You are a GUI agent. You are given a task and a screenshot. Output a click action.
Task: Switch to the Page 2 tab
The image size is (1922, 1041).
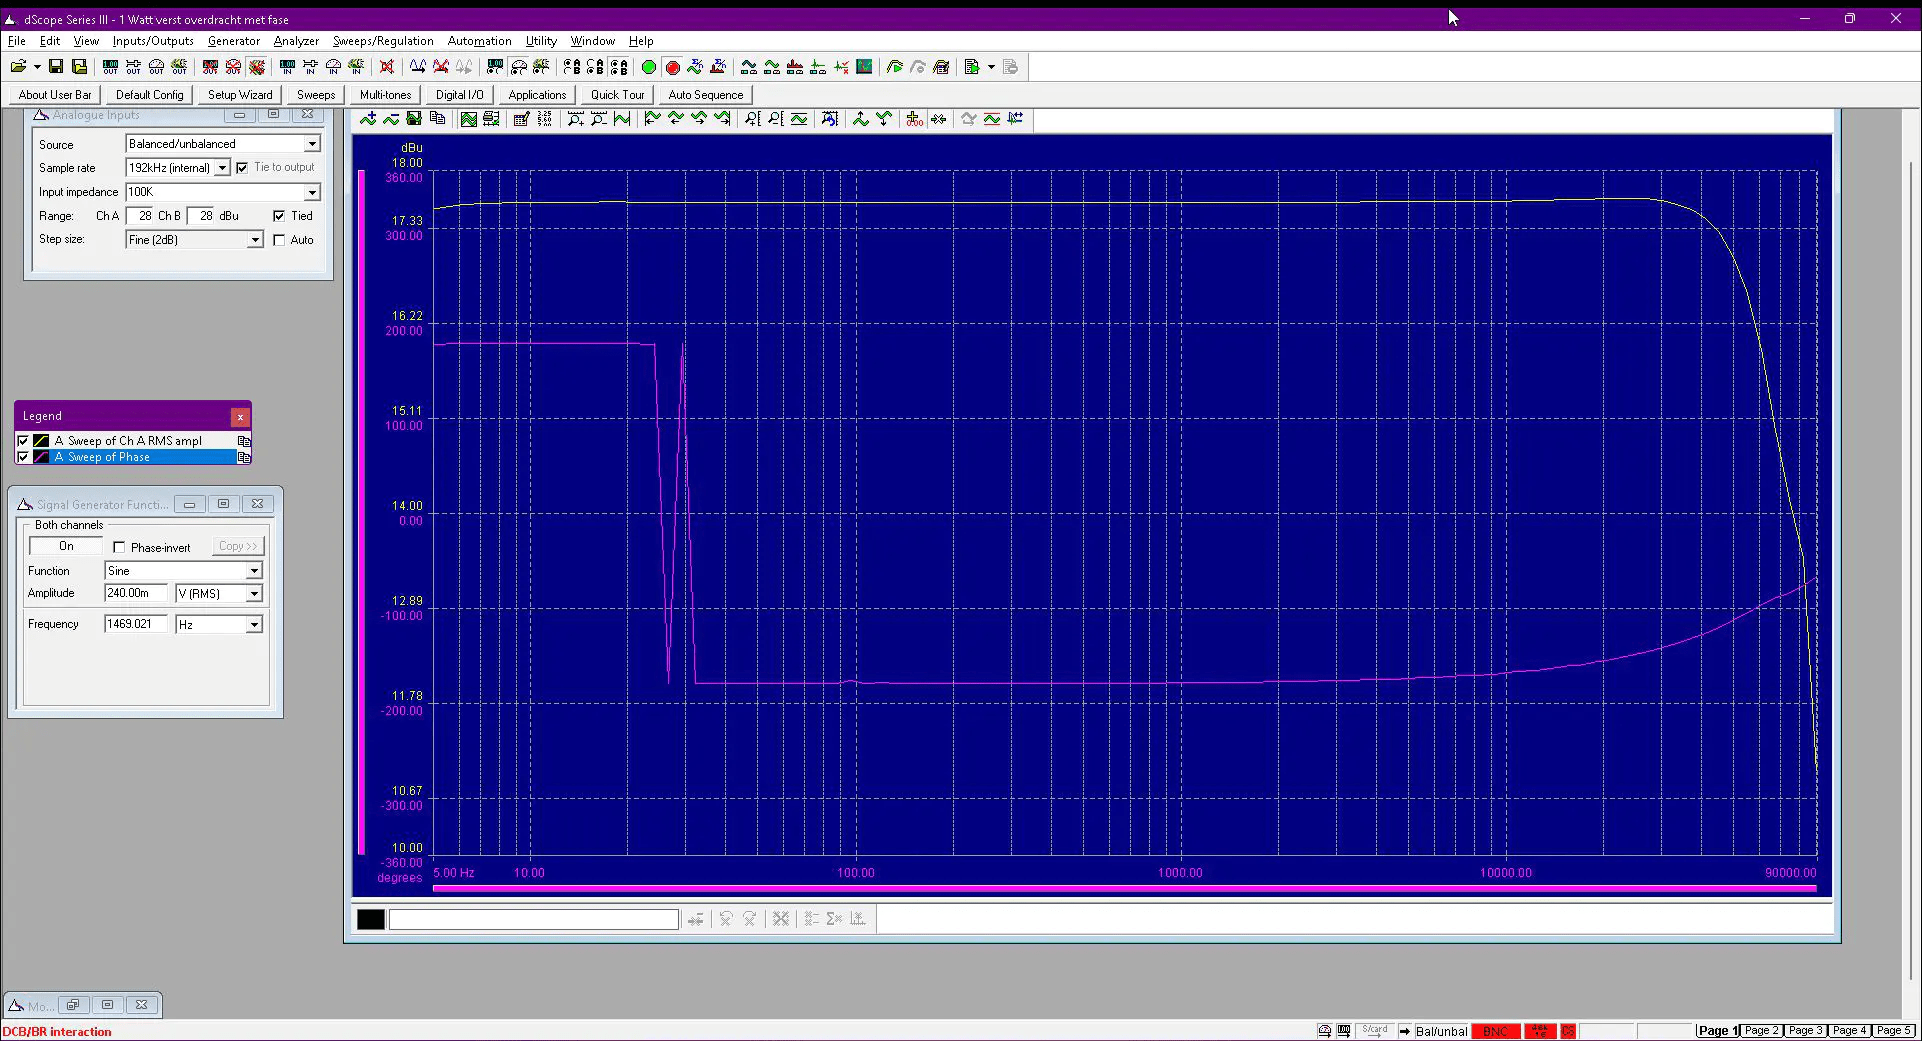[x=1762, y=1030]
